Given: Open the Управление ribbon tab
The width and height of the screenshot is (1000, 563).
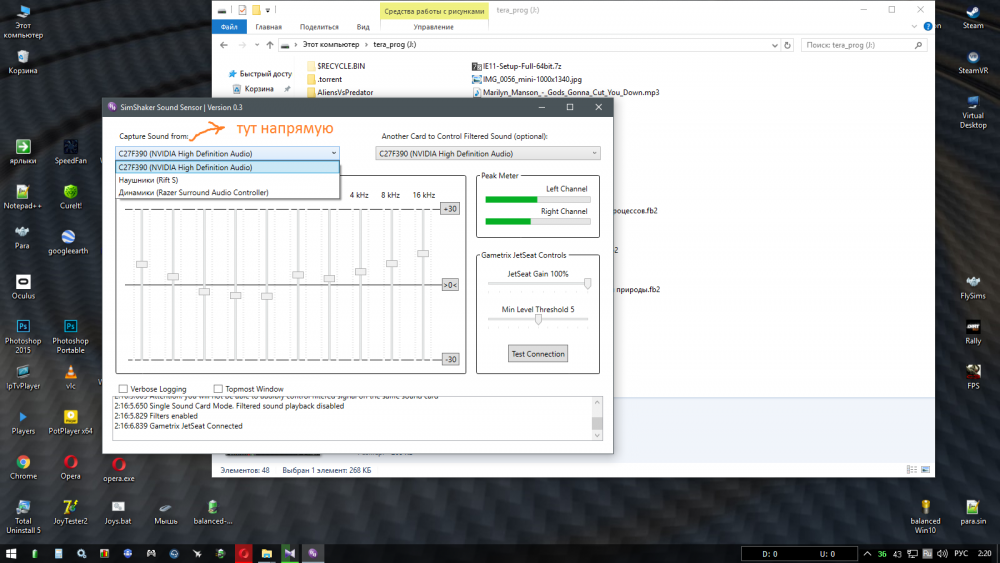Looking at the screenshot, I should pos(434,27).
